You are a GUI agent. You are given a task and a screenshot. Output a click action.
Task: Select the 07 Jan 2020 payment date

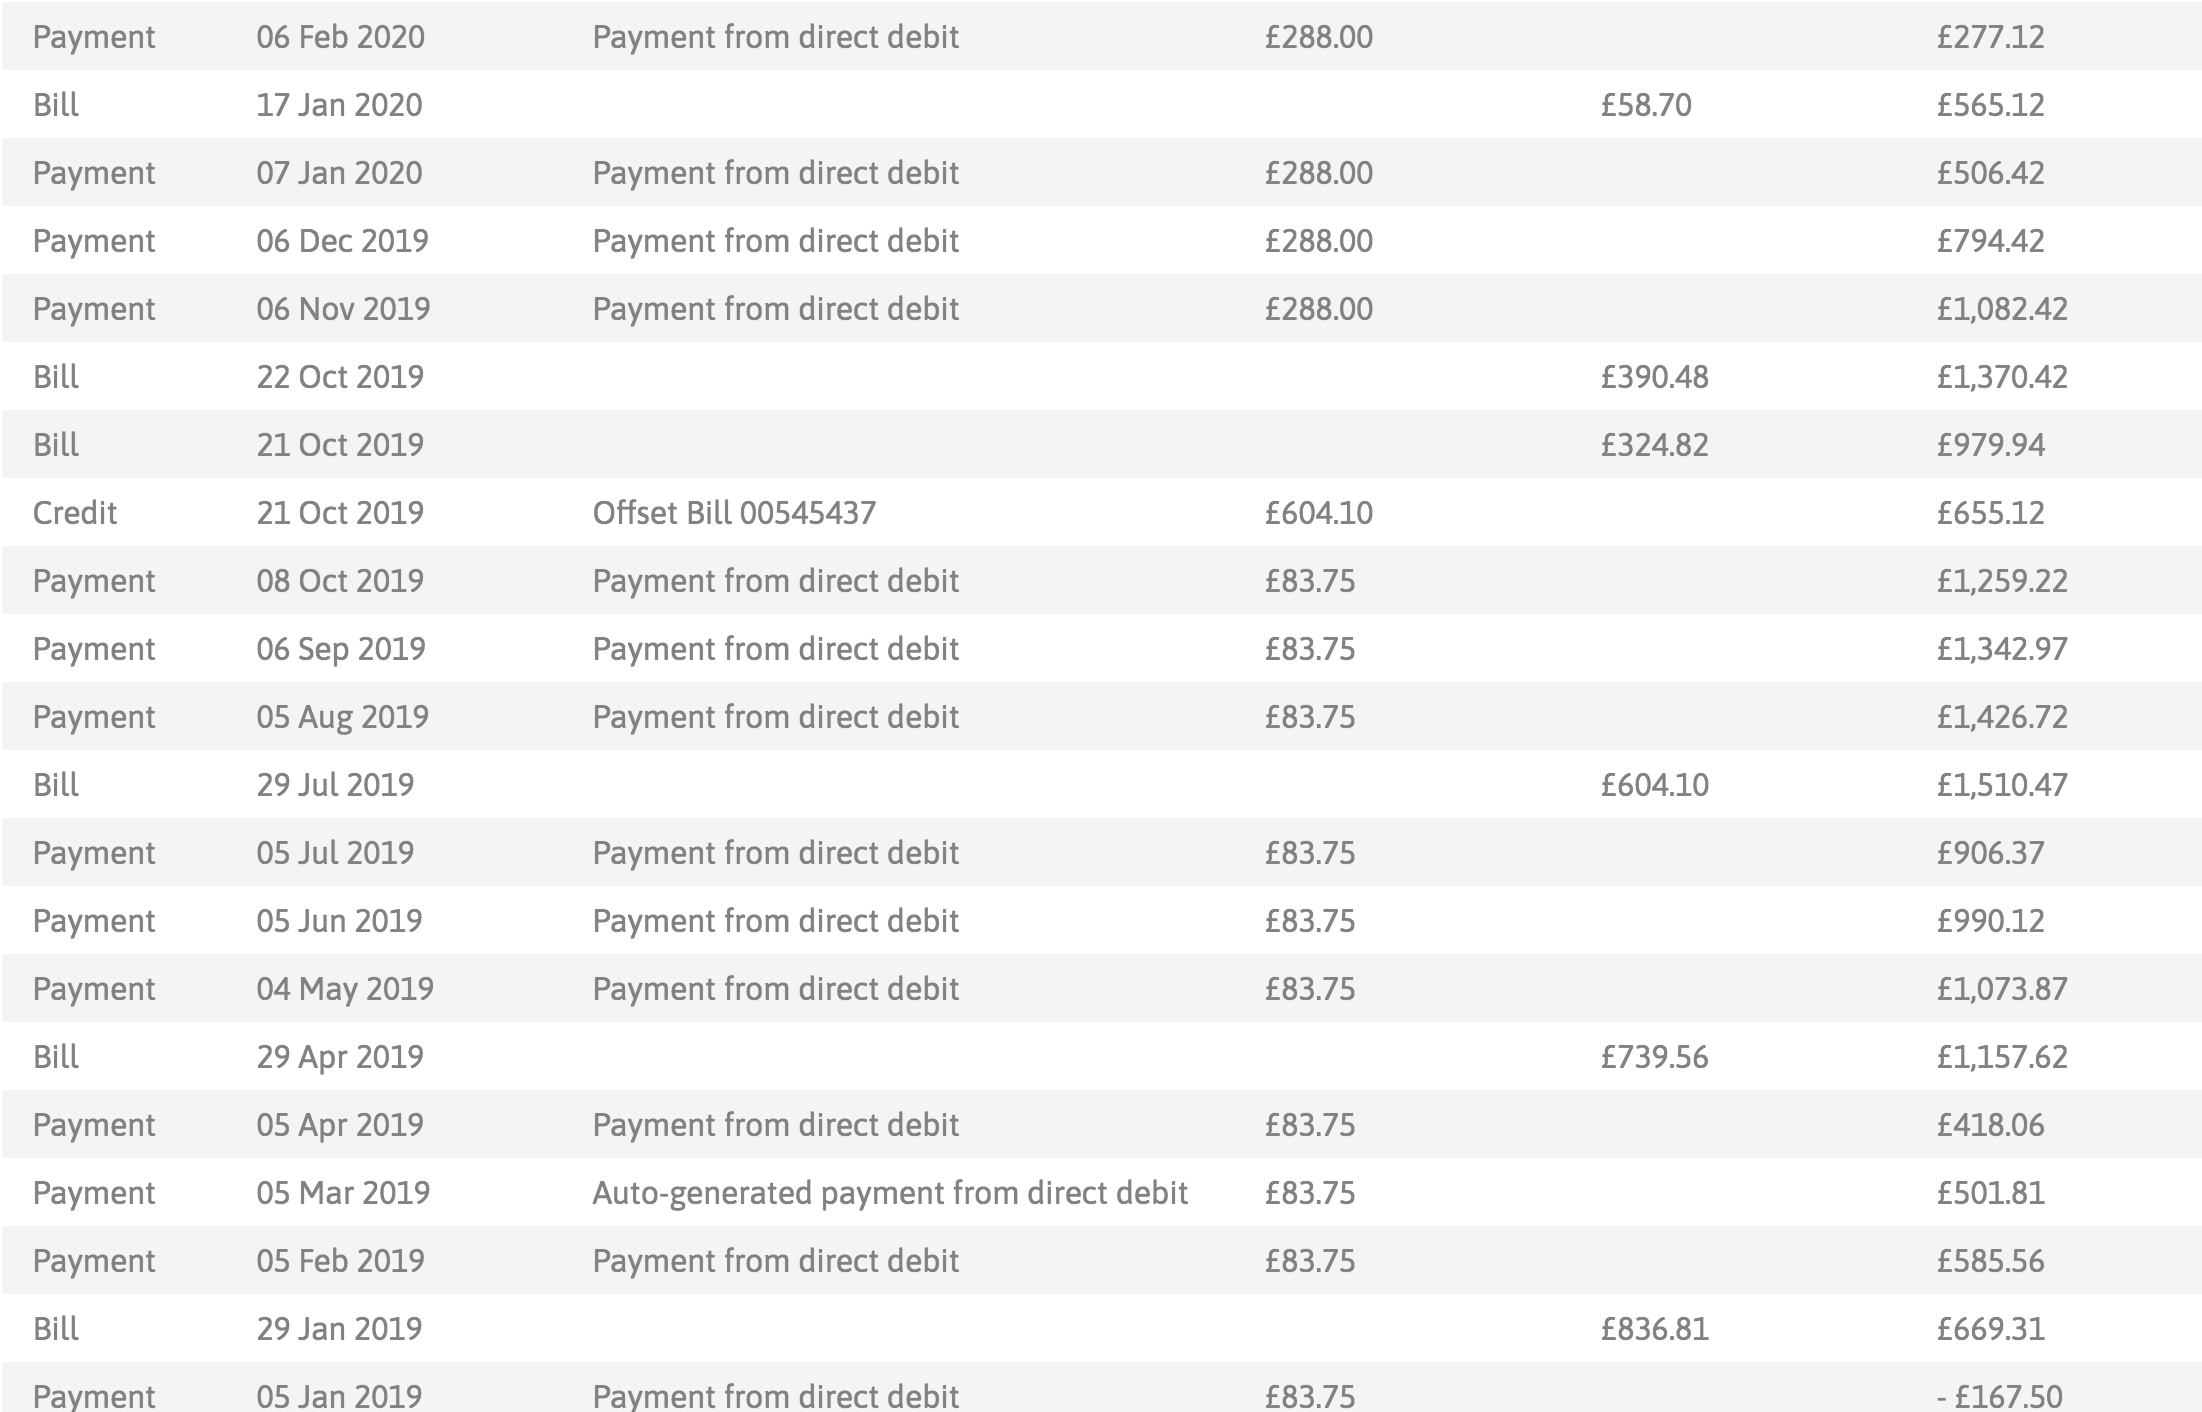tap(339, 173)
